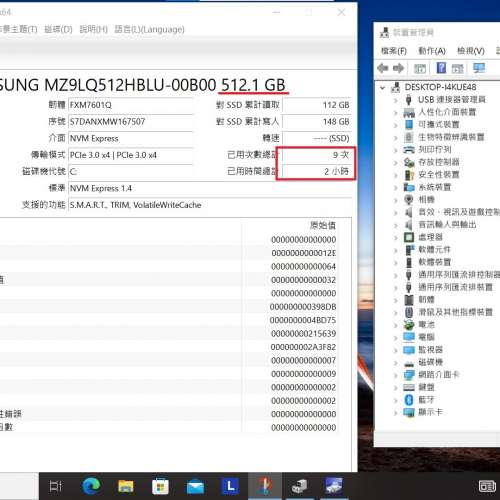Click the firmware field FXM7601Q
The image size is (500, 500).
pyautogui.click(x=131, y=105)
